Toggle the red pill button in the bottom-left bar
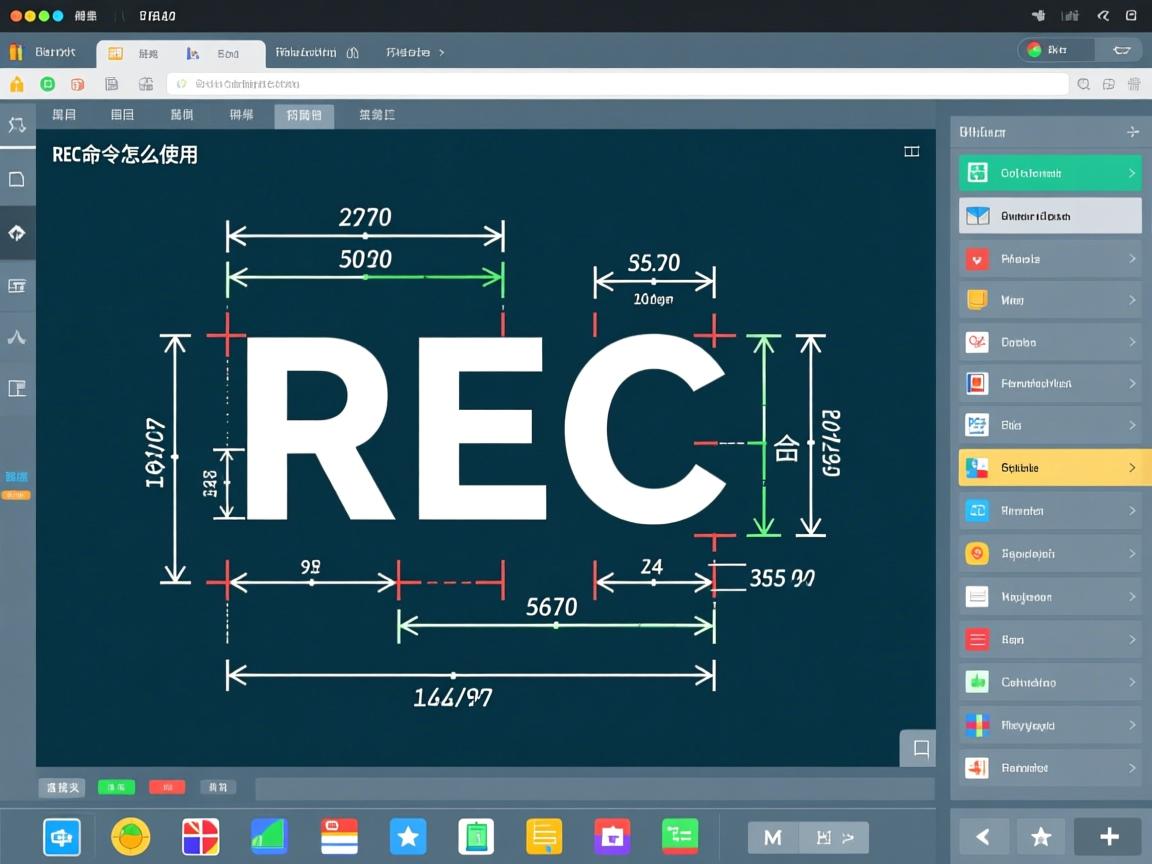The height and width of the screenshot is (864, 1152). pyautogui.click(x=167, y=787)
